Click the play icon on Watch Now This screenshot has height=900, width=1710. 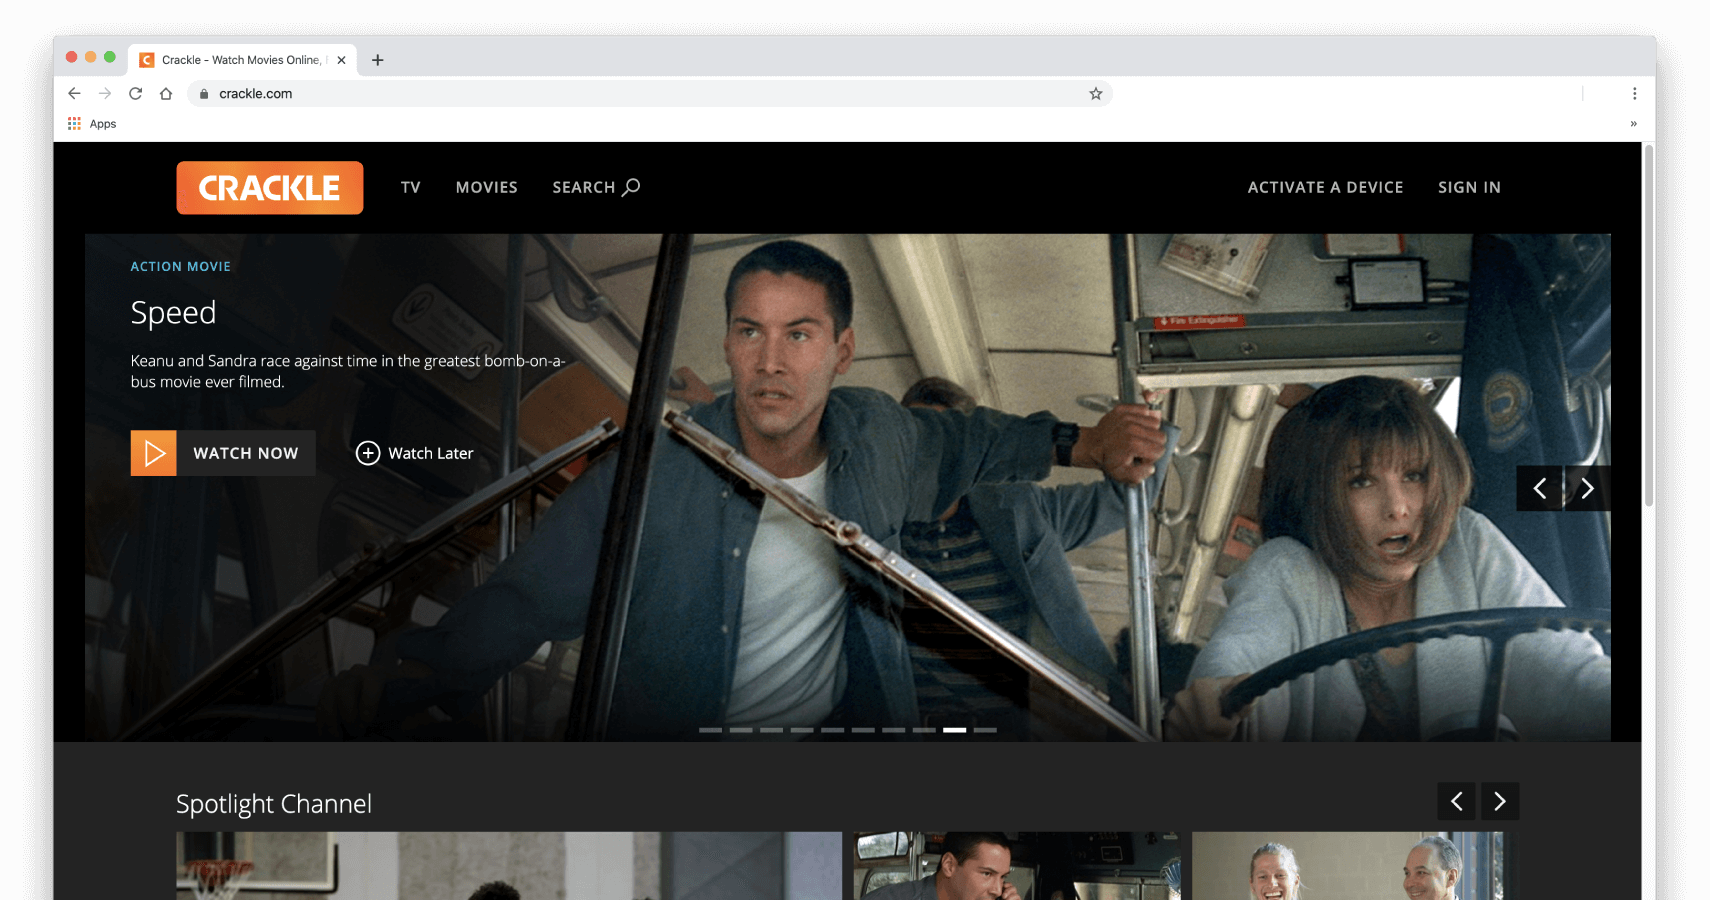click(154, 453)
